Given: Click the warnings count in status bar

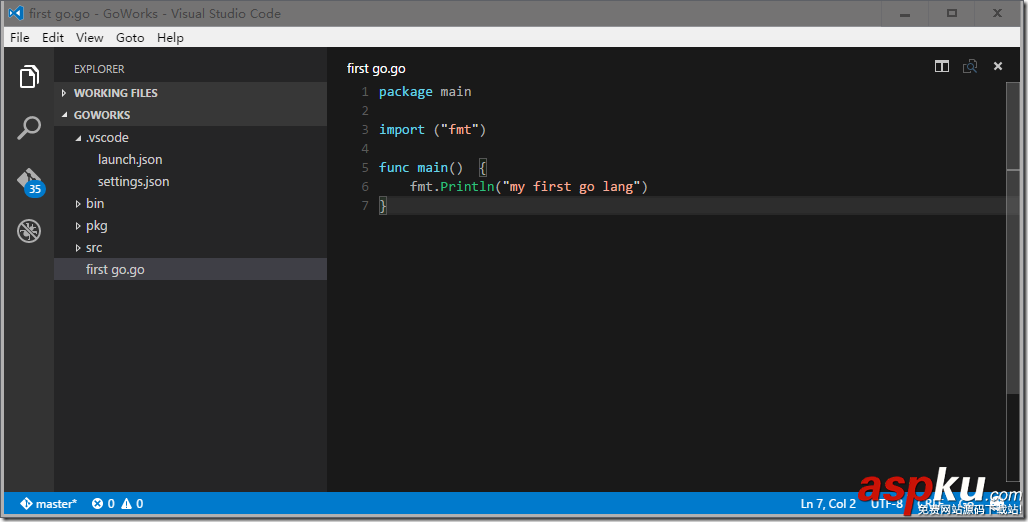Looking at the screenshot, I should 132,504.
